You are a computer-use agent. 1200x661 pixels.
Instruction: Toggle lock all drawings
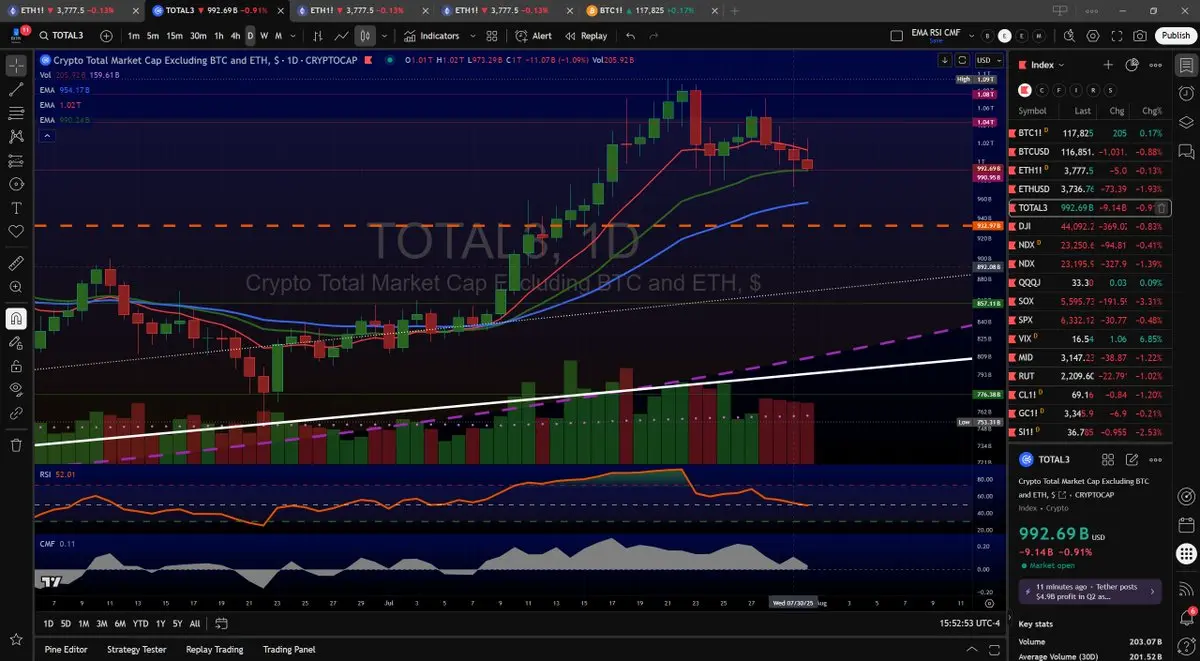tap(16, 366)
